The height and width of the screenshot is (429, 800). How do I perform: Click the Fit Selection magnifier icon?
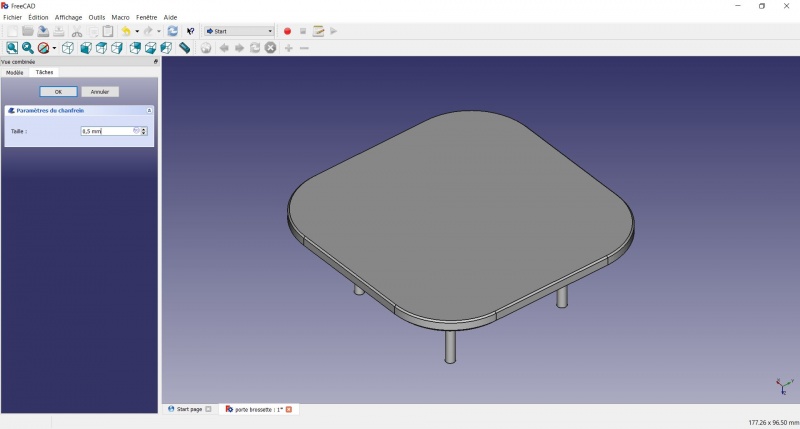28,48
